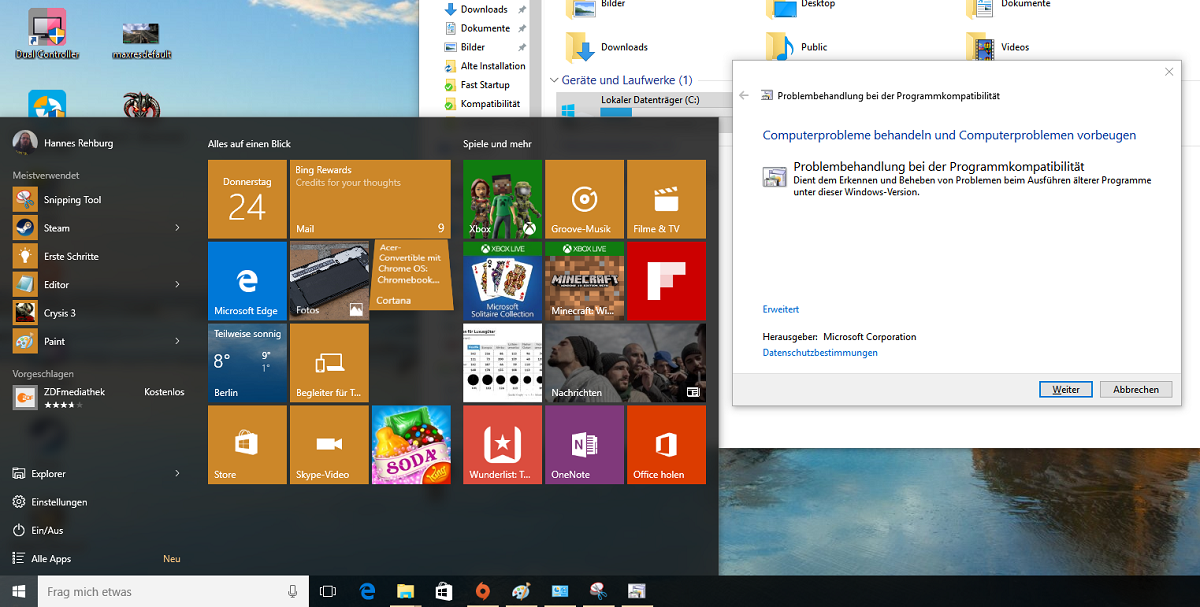Screen dimensions: 1200x607
Task: Expand the Steam jump list arrow
Action: click(x=177, y=228)
